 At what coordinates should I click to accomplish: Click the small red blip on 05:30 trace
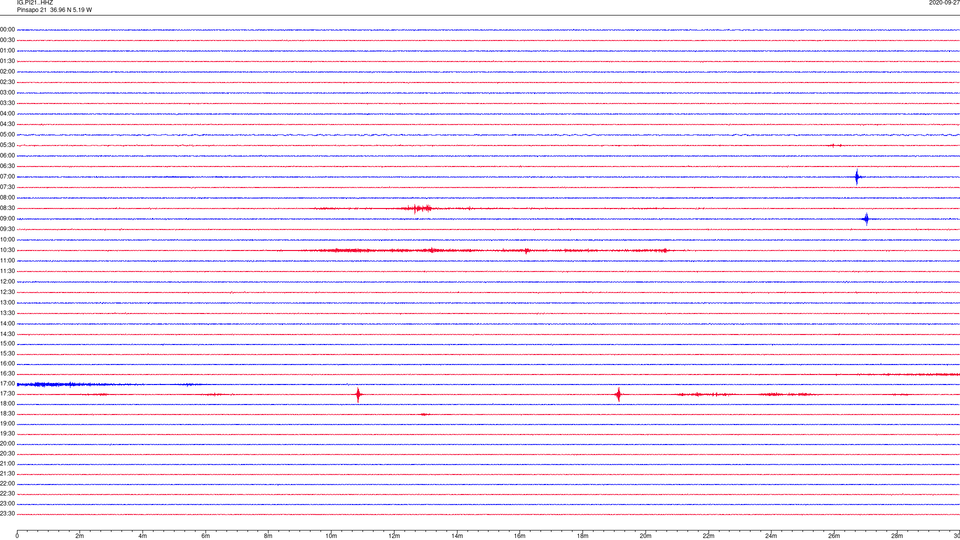pos(834,146)
